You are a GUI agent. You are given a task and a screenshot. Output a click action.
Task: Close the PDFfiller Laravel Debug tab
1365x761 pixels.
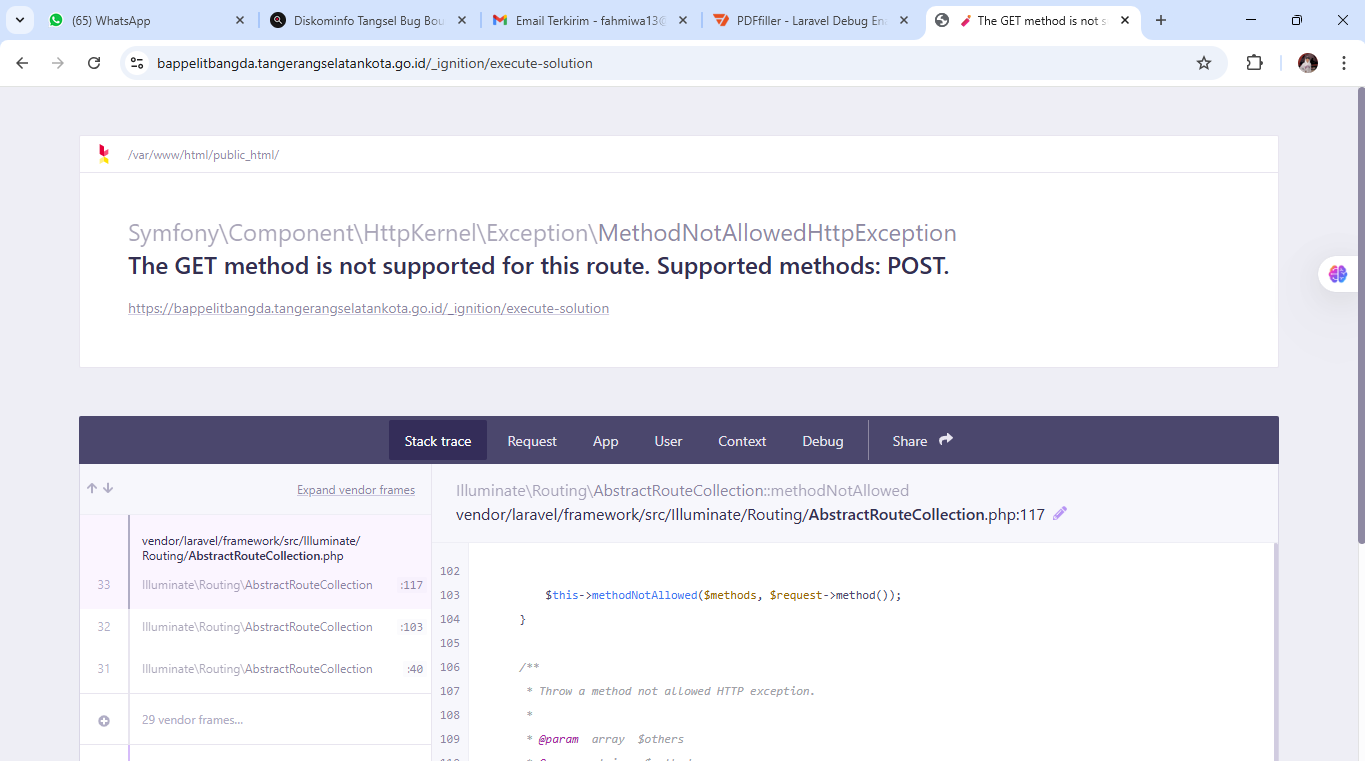tap(904, 20)
